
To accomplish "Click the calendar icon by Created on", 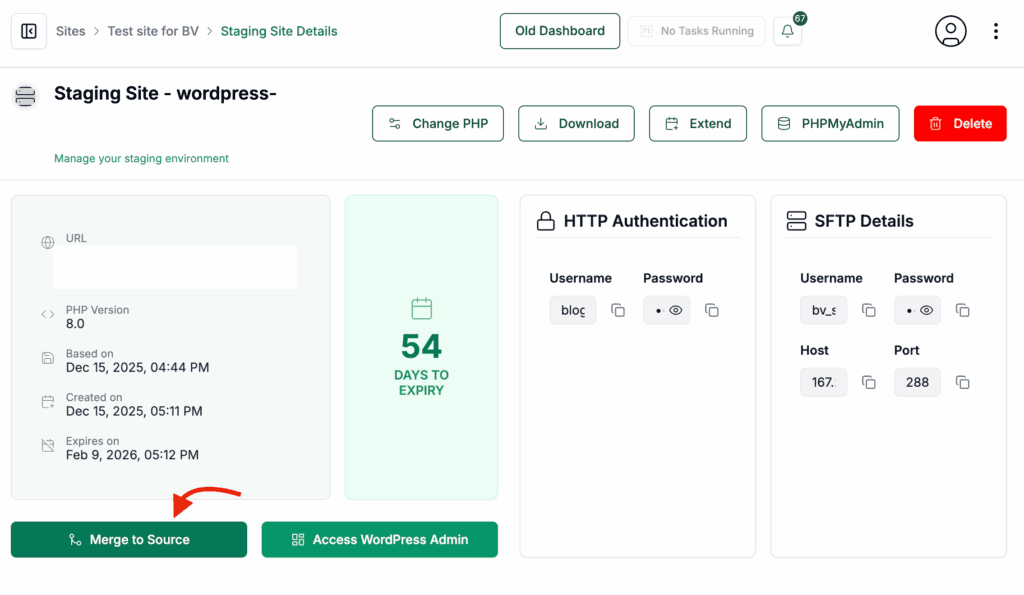I will 48,402.
